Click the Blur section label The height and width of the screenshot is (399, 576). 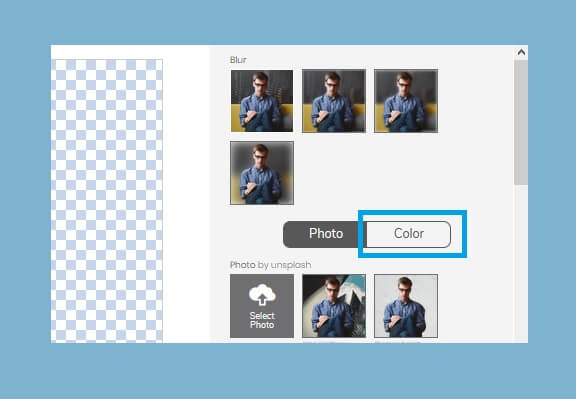(x=238, y=60)
